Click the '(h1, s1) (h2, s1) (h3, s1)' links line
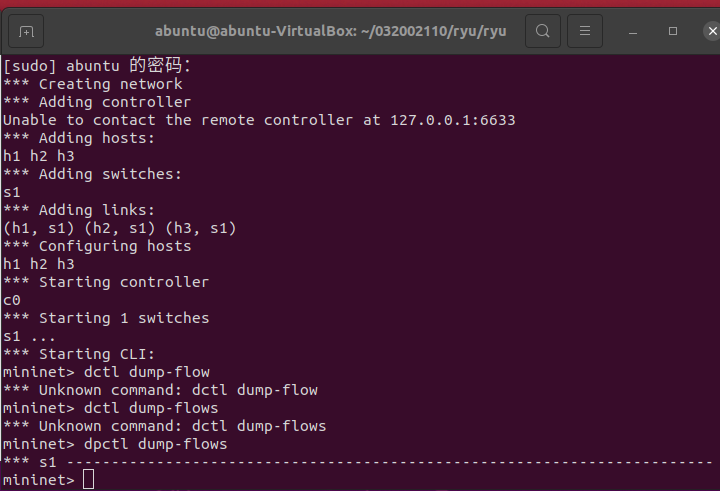Viewport: 720px width, 491px height. (120, 228)
